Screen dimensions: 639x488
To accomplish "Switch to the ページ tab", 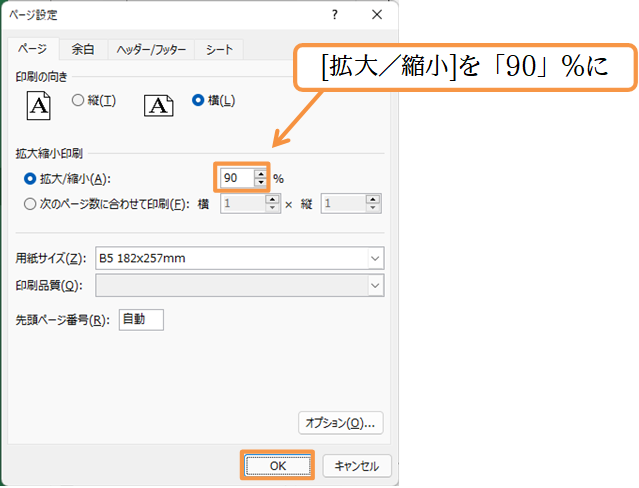I will 33,49.
